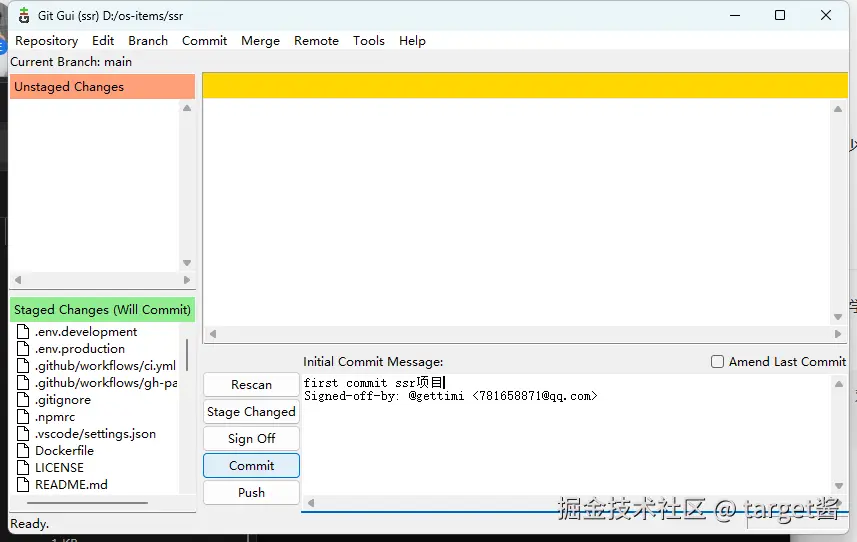Open the Tools menu
This screenshot has width=857, height=542.
coord(368,40)
